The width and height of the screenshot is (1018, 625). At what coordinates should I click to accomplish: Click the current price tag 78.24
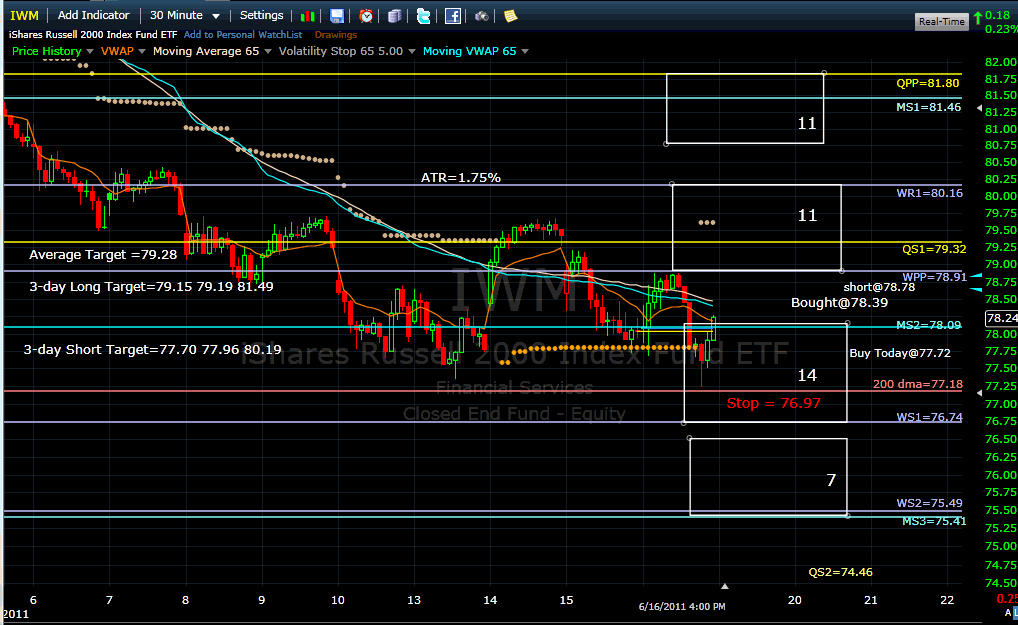pyautogui.click(x=1001, y=318)
